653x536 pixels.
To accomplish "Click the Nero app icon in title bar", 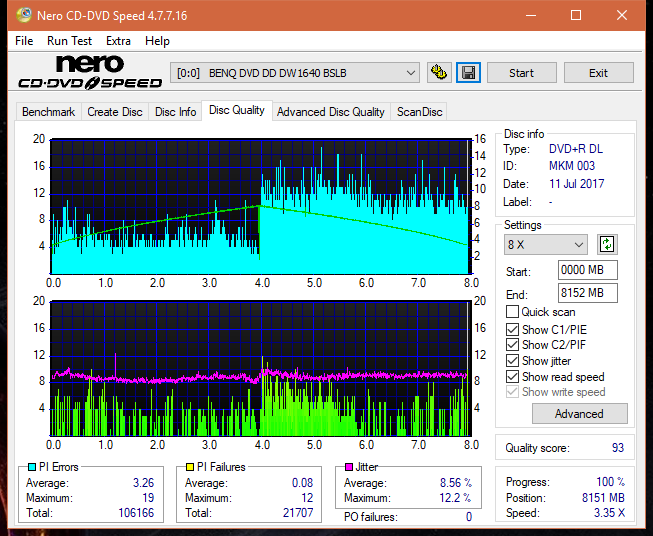I will pos(24,15).
